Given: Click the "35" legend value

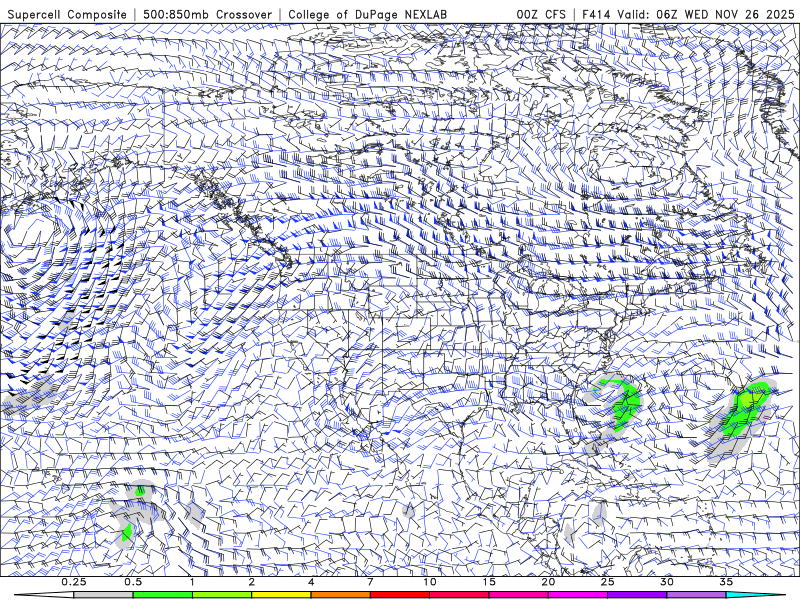Looking at the screenshot, I should click(x=726, y=582).
